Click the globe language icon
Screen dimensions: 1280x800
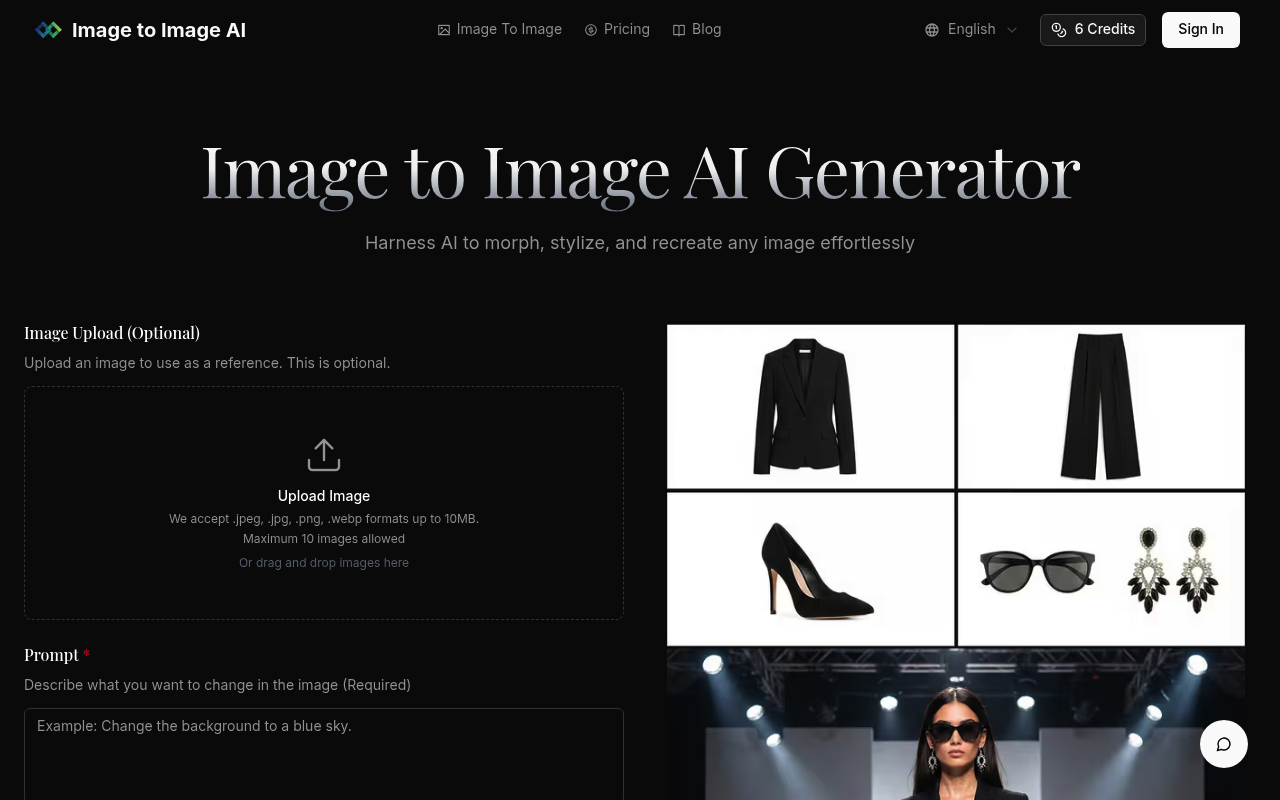(x=931, y=30)
